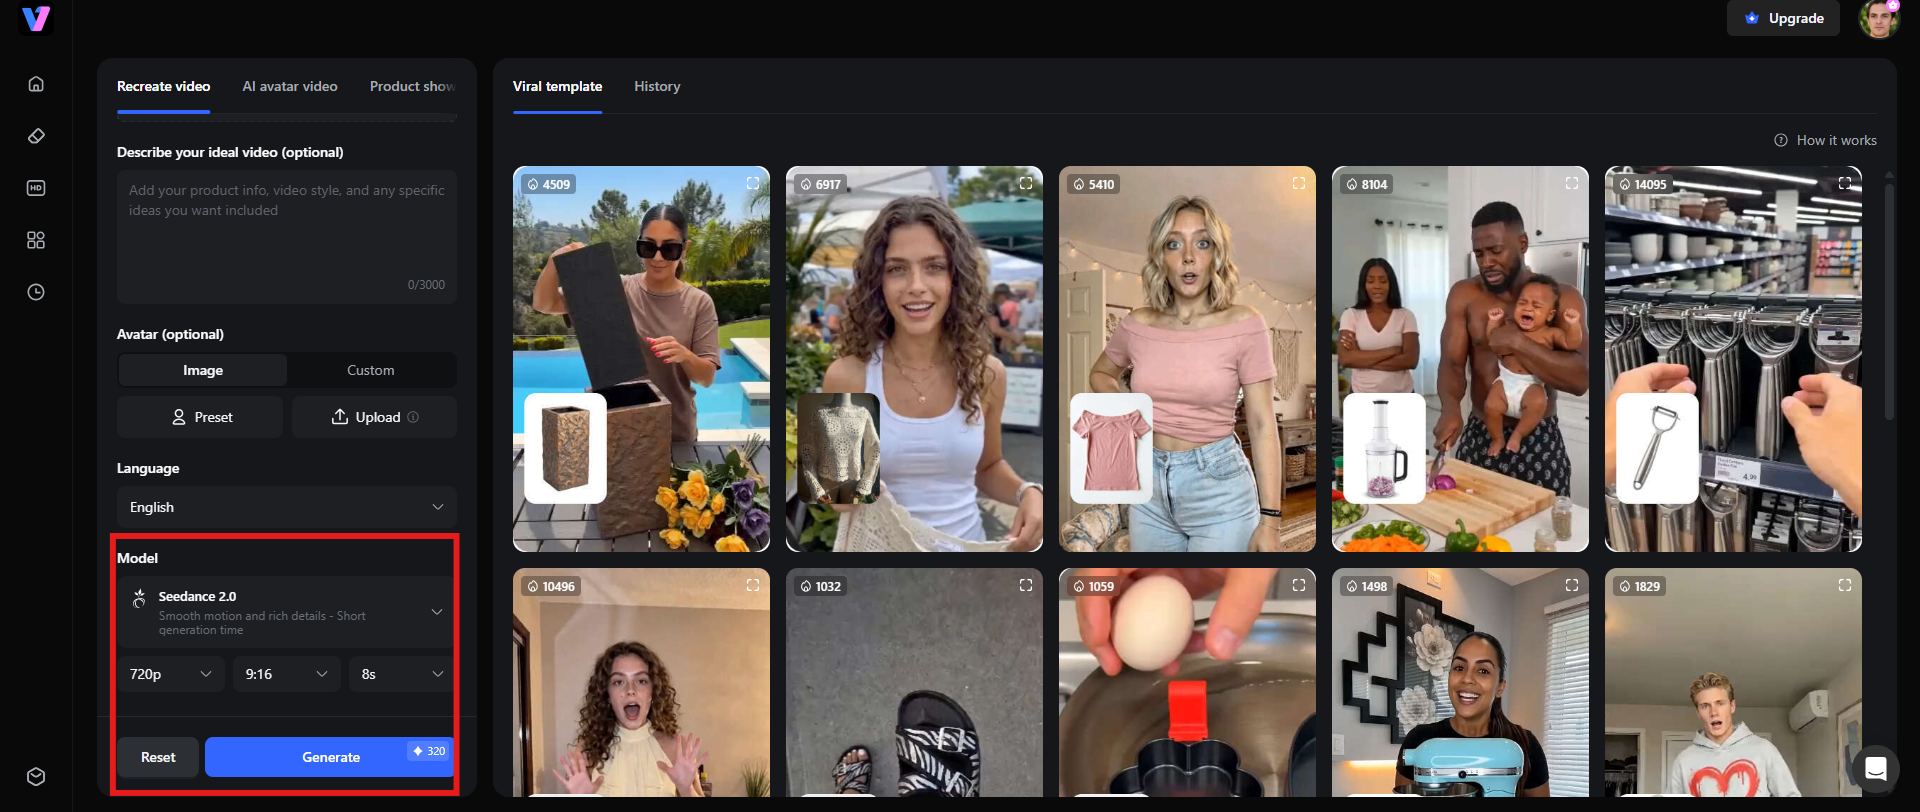Open the history clock icon in the sidebar
Viewport: 1920px width, 812px height.
[36, 292]
